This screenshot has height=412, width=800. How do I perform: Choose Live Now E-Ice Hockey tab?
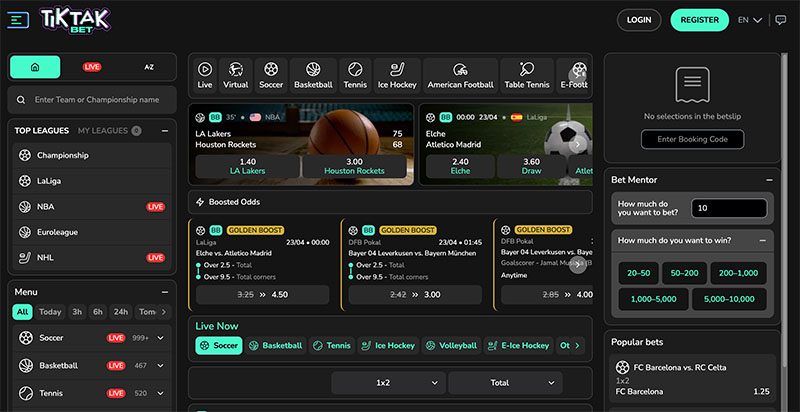pos(518,346)
